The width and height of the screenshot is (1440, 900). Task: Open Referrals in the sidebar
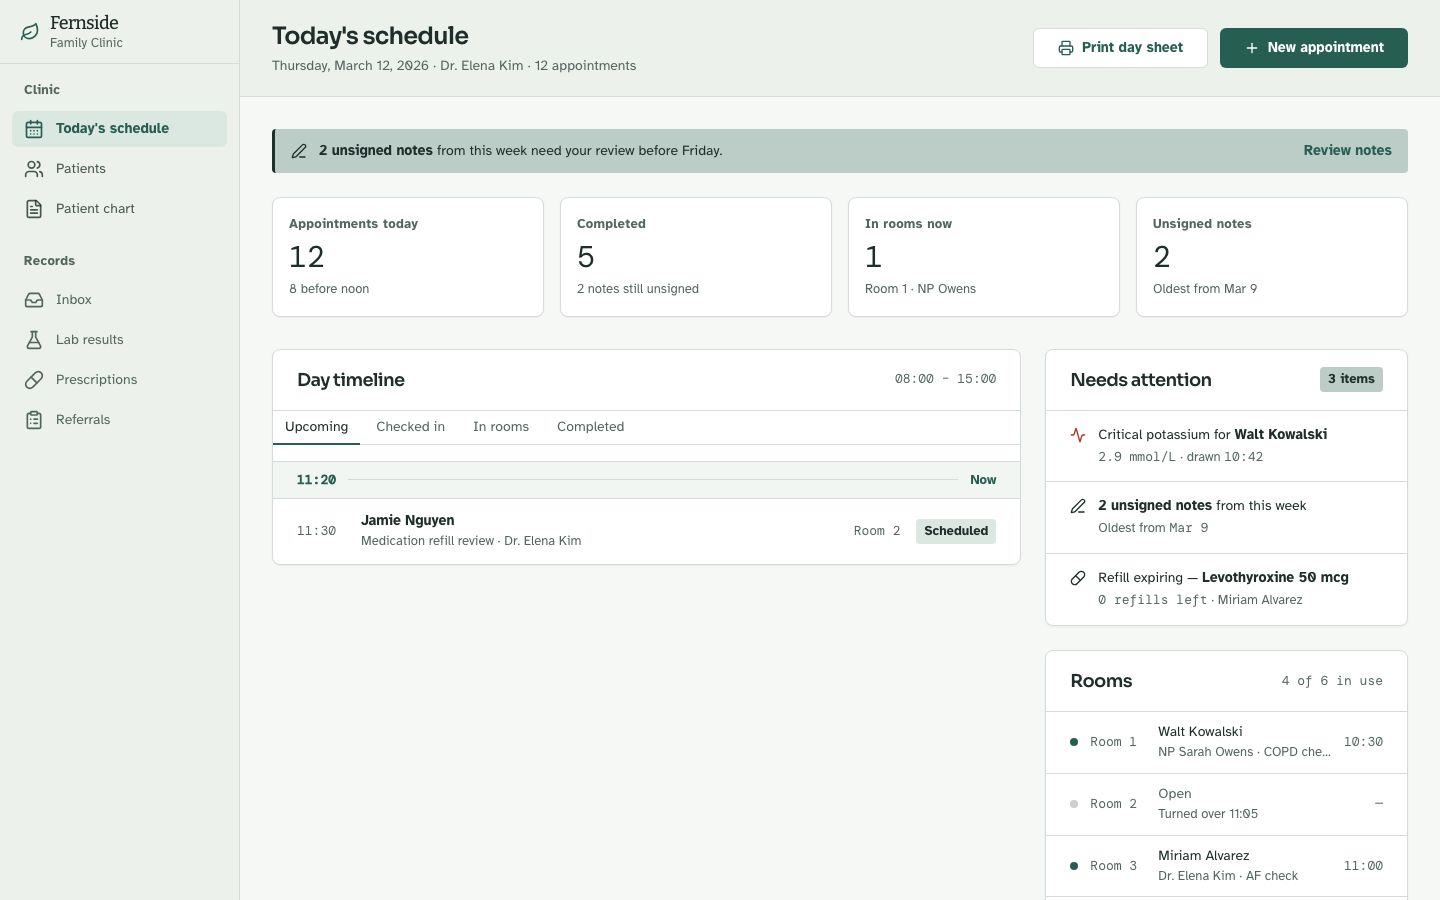point(120,420)
